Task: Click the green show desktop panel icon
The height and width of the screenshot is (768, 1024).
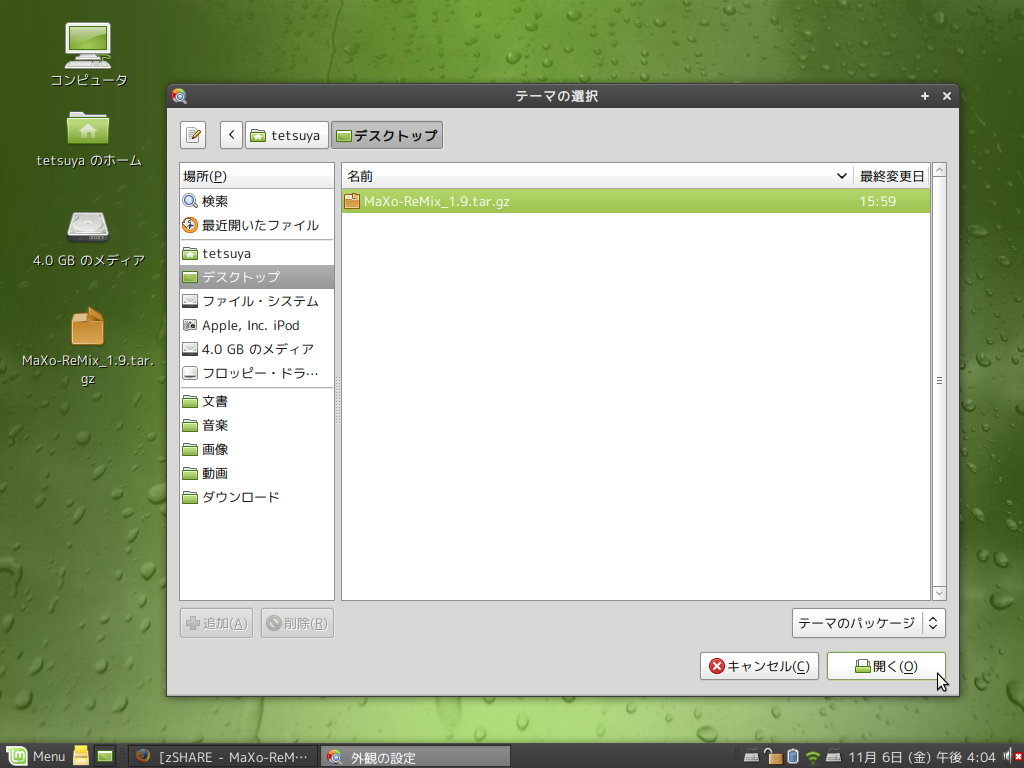Action: (105, 756)
